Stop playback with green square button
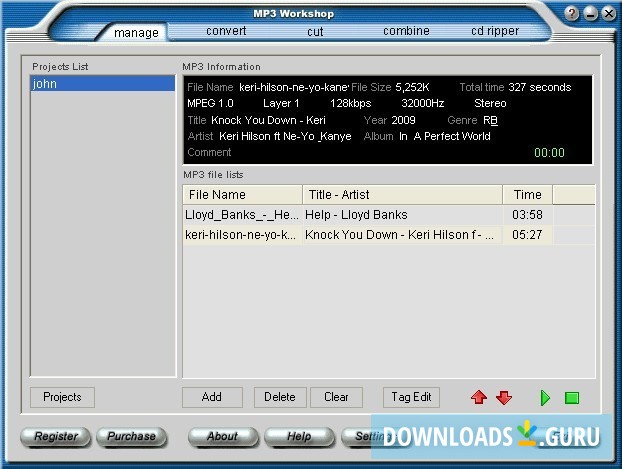This screenshot has height=469, width=622. [572, 398]
